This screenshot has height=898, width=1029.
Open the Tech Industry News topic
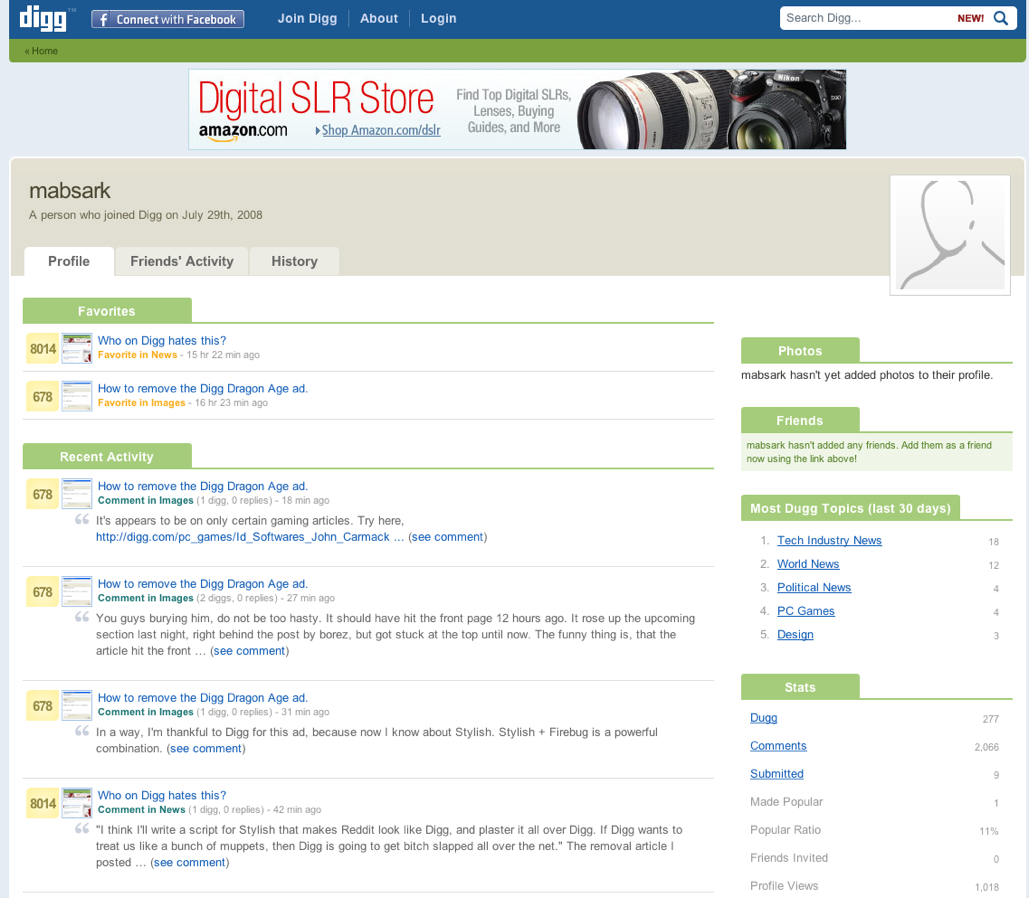[x=830, y=540]
